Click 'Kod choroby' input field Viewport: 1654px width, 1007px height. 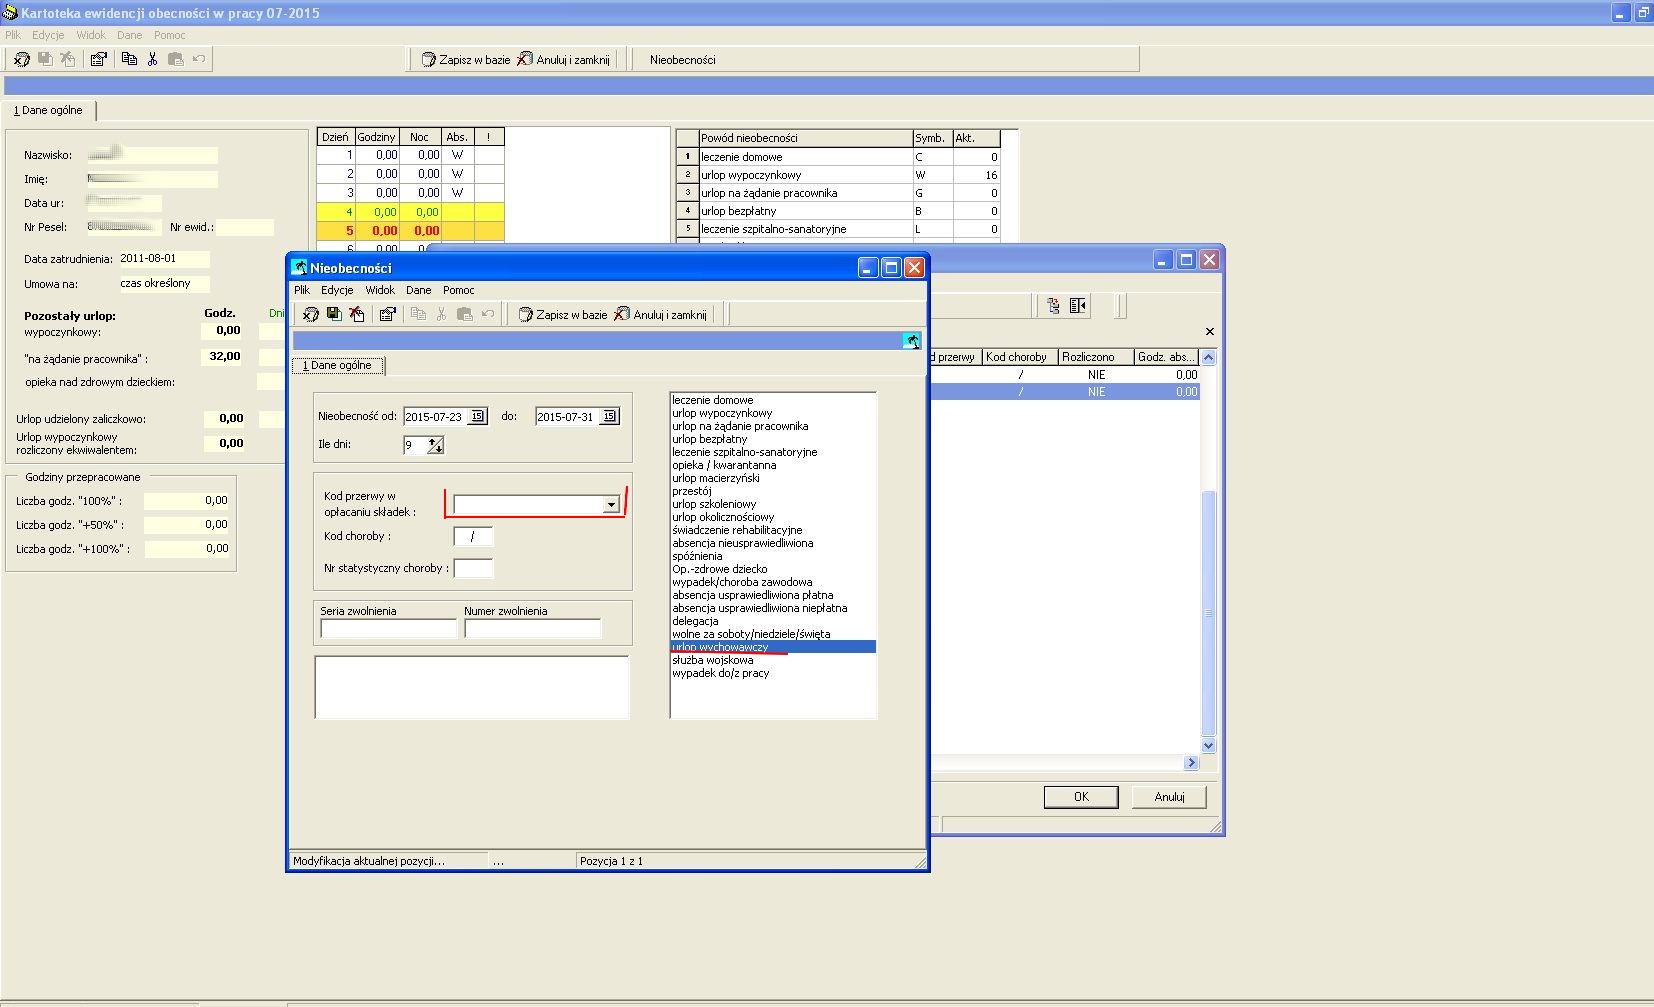473,536
